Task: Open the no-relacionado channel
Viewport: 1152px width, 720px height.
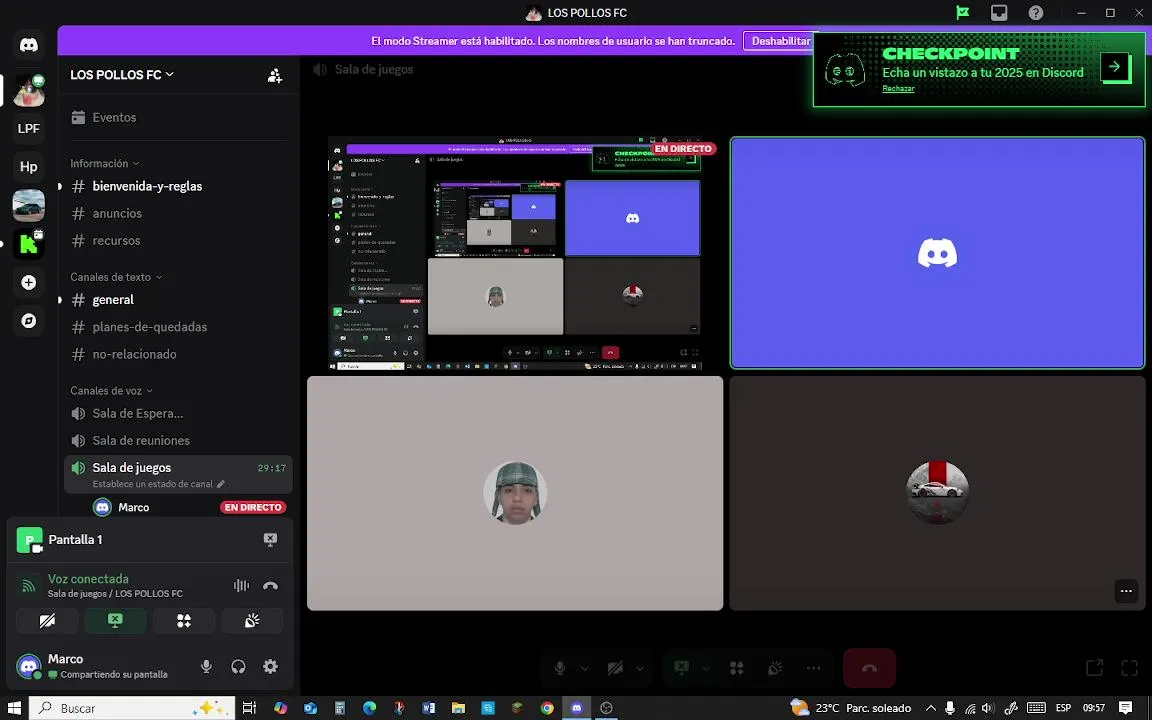Action: pyautogui.click(x=179, y=354)
